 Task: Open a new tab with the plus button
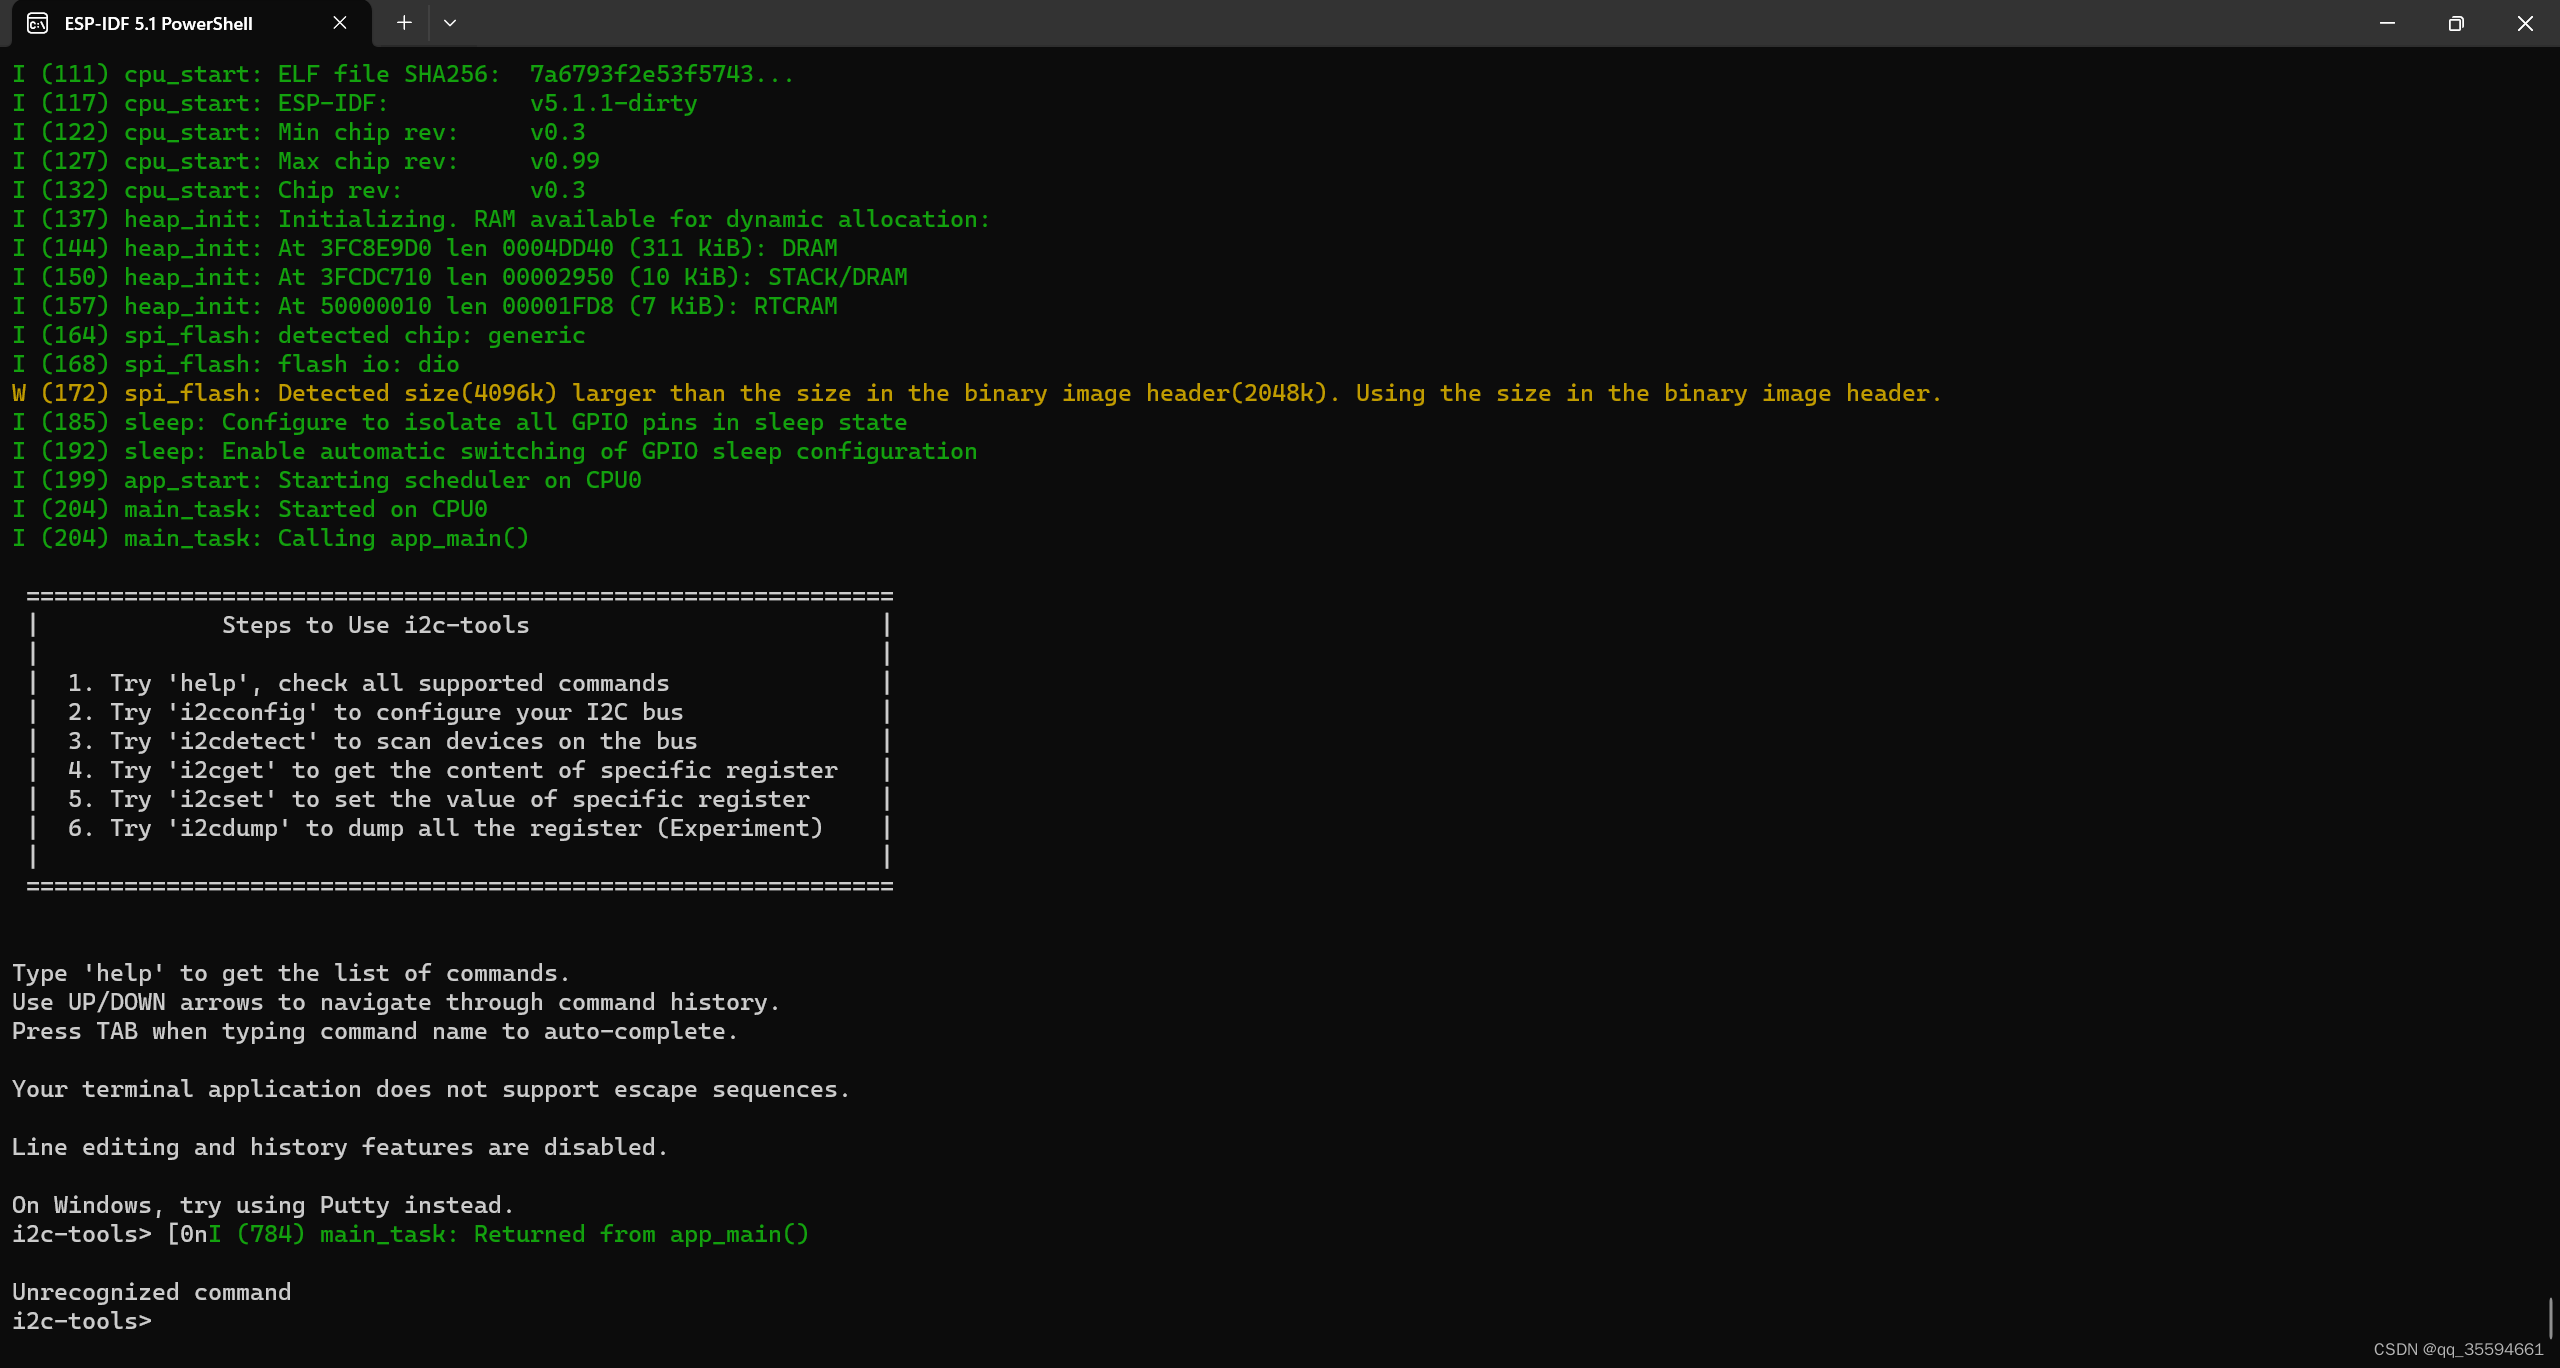(404, 23)
